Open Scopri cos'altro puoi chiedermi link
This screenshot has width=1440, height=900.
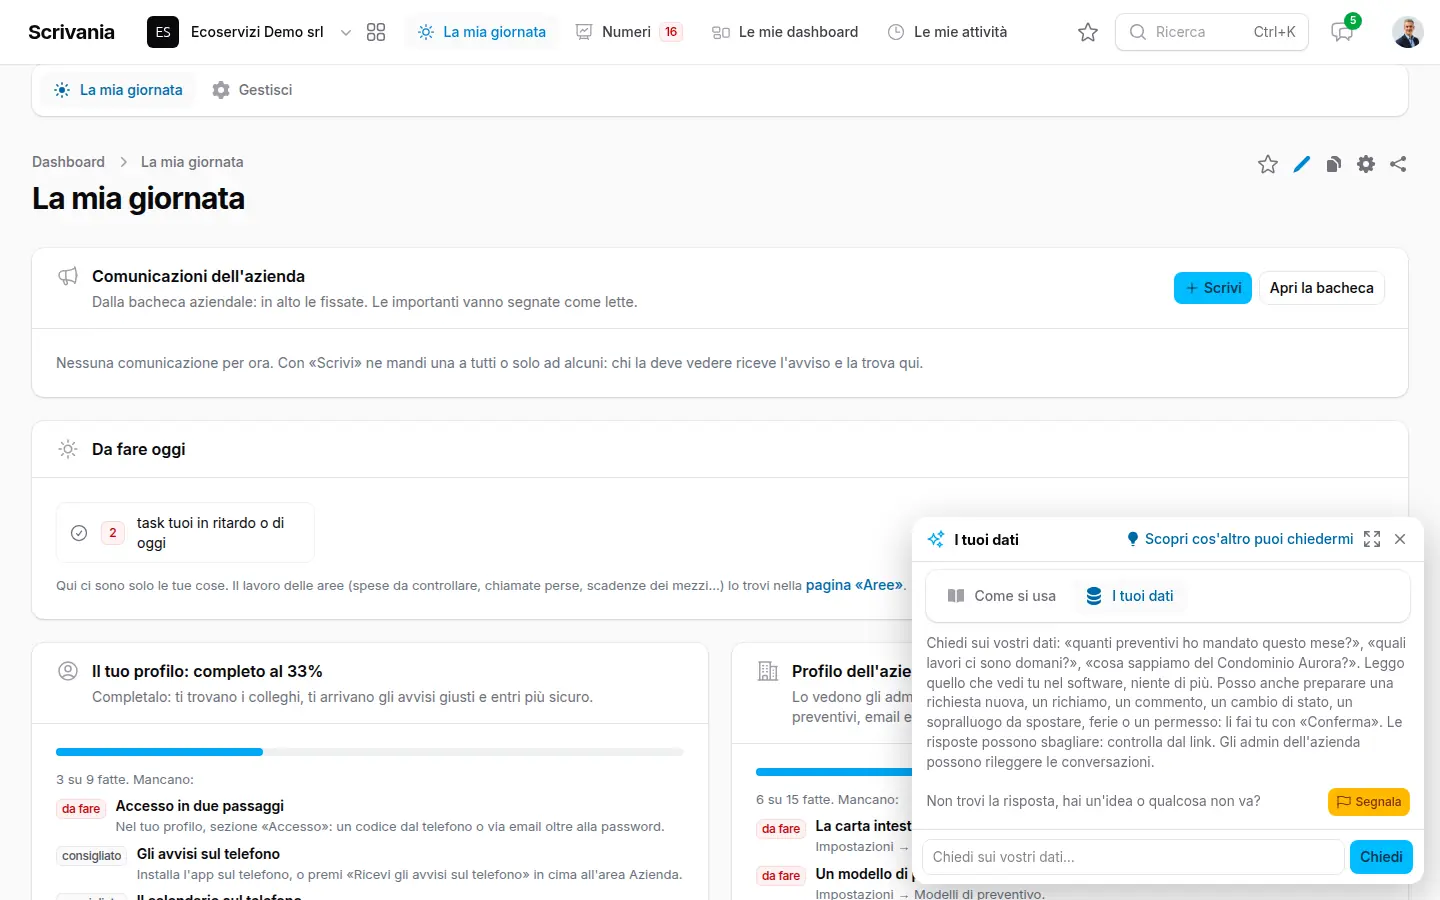[1240, 539]
